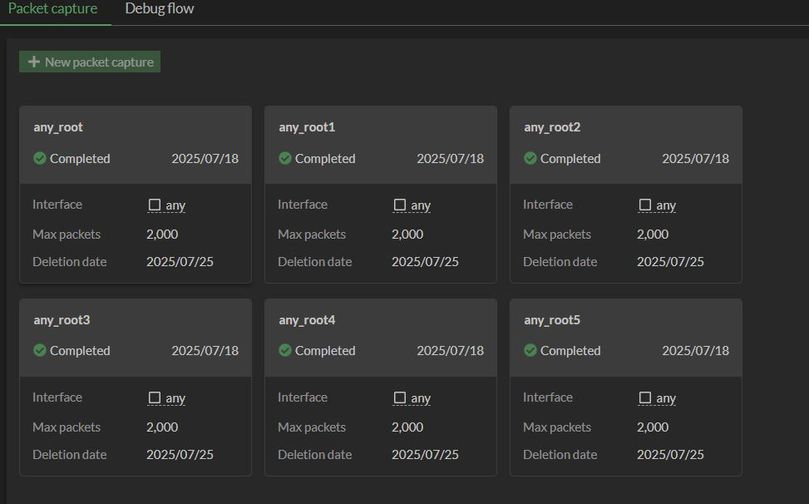Click the completed status icon on any_root4
Screen dimensions: 809x504
[285, 350]
